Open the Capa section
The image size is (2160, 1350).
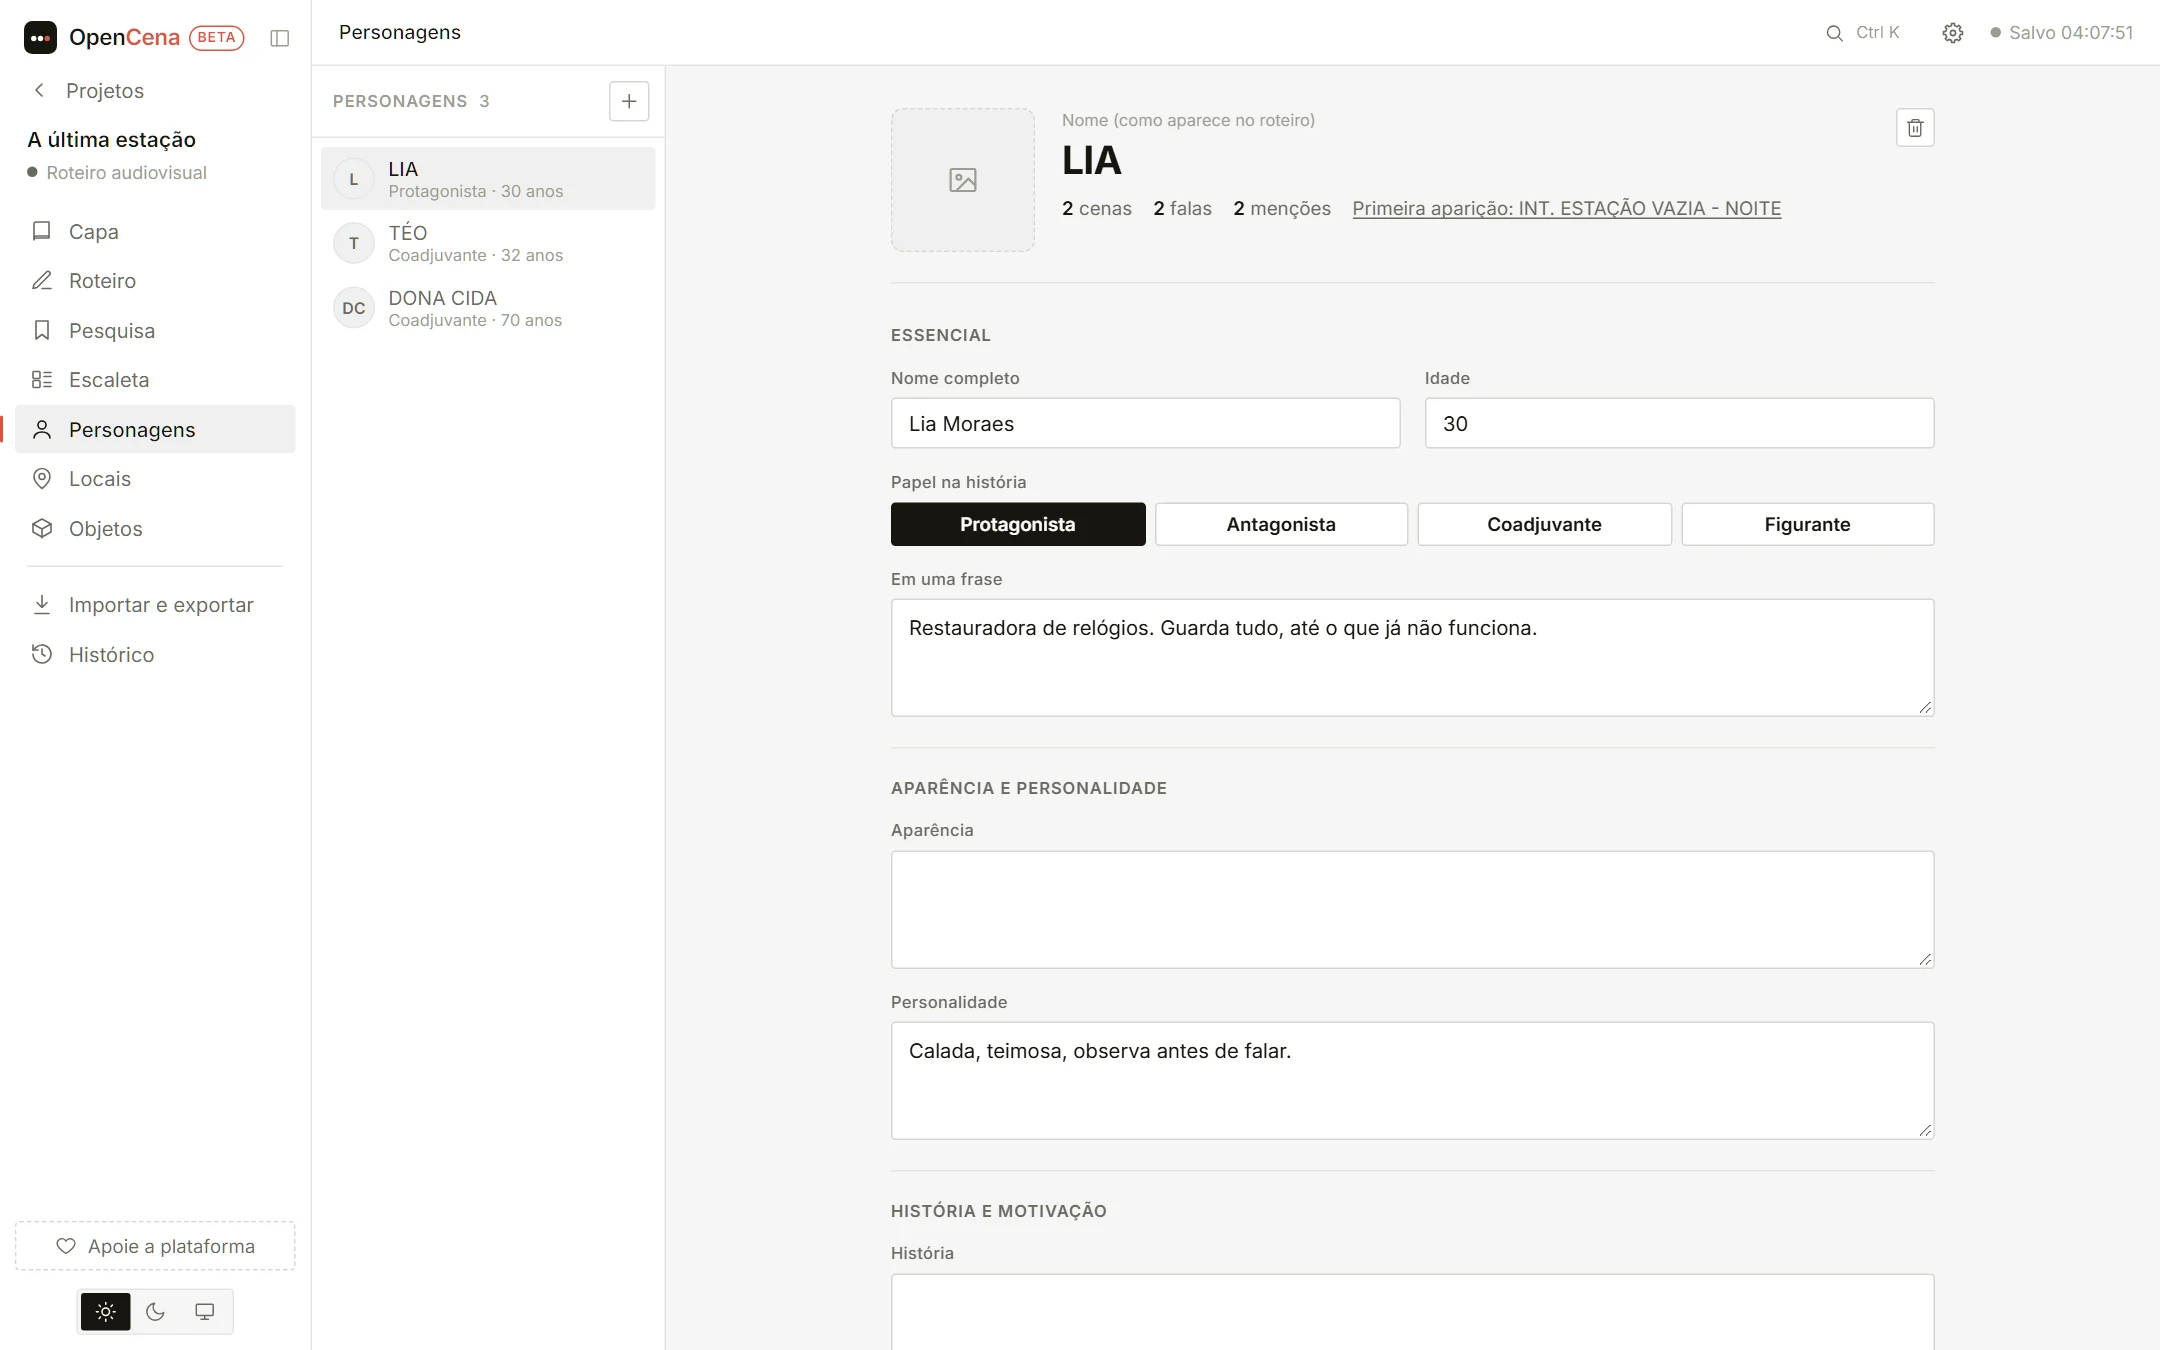(155, 232)
